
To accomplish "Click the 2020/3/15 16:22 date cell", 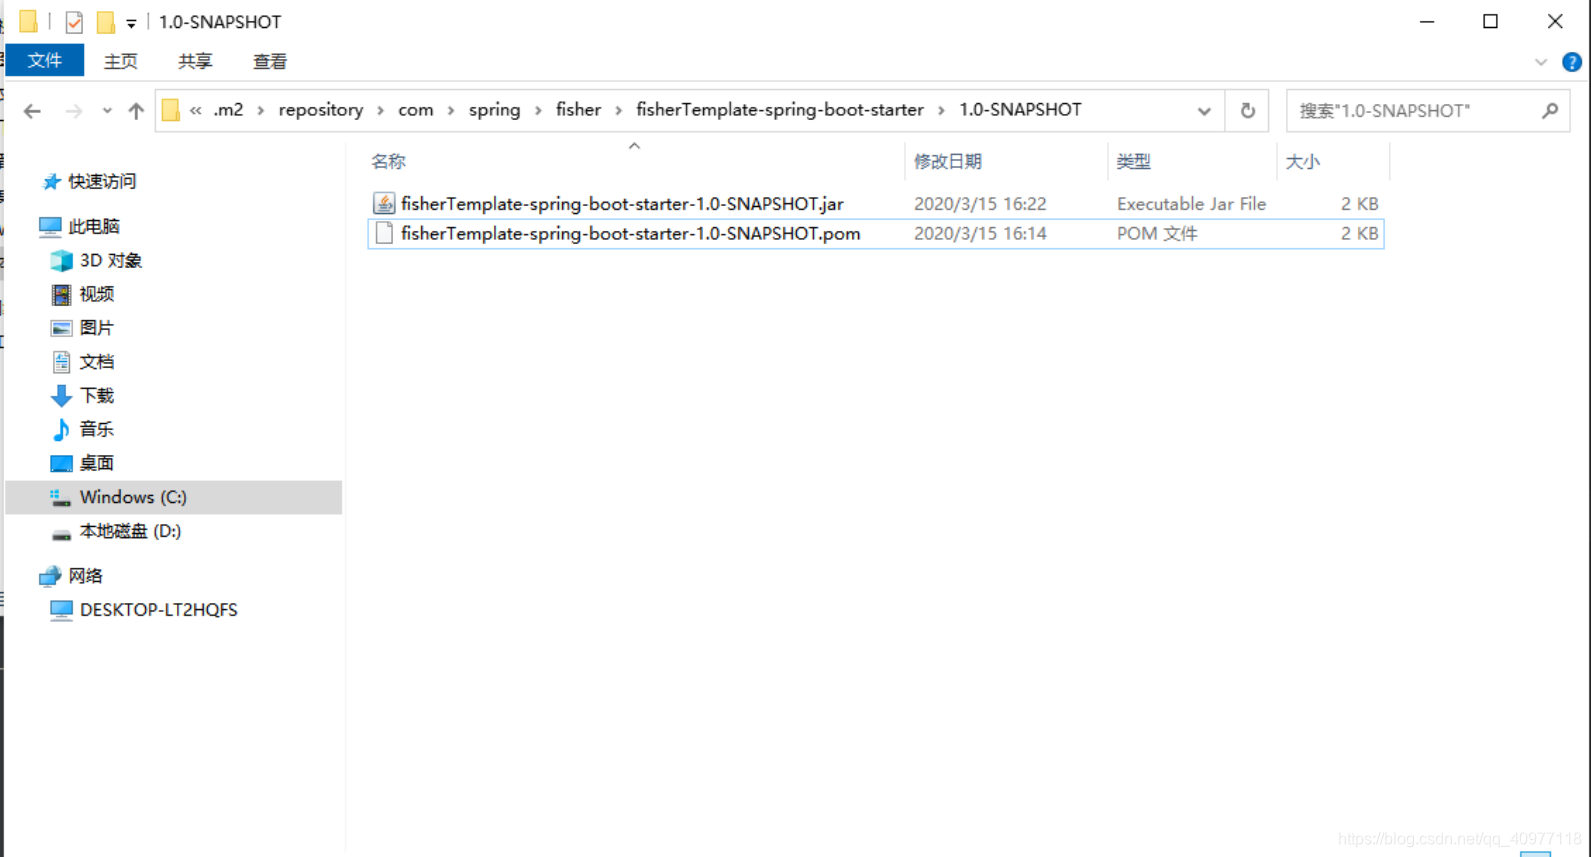I will (980, 204).
